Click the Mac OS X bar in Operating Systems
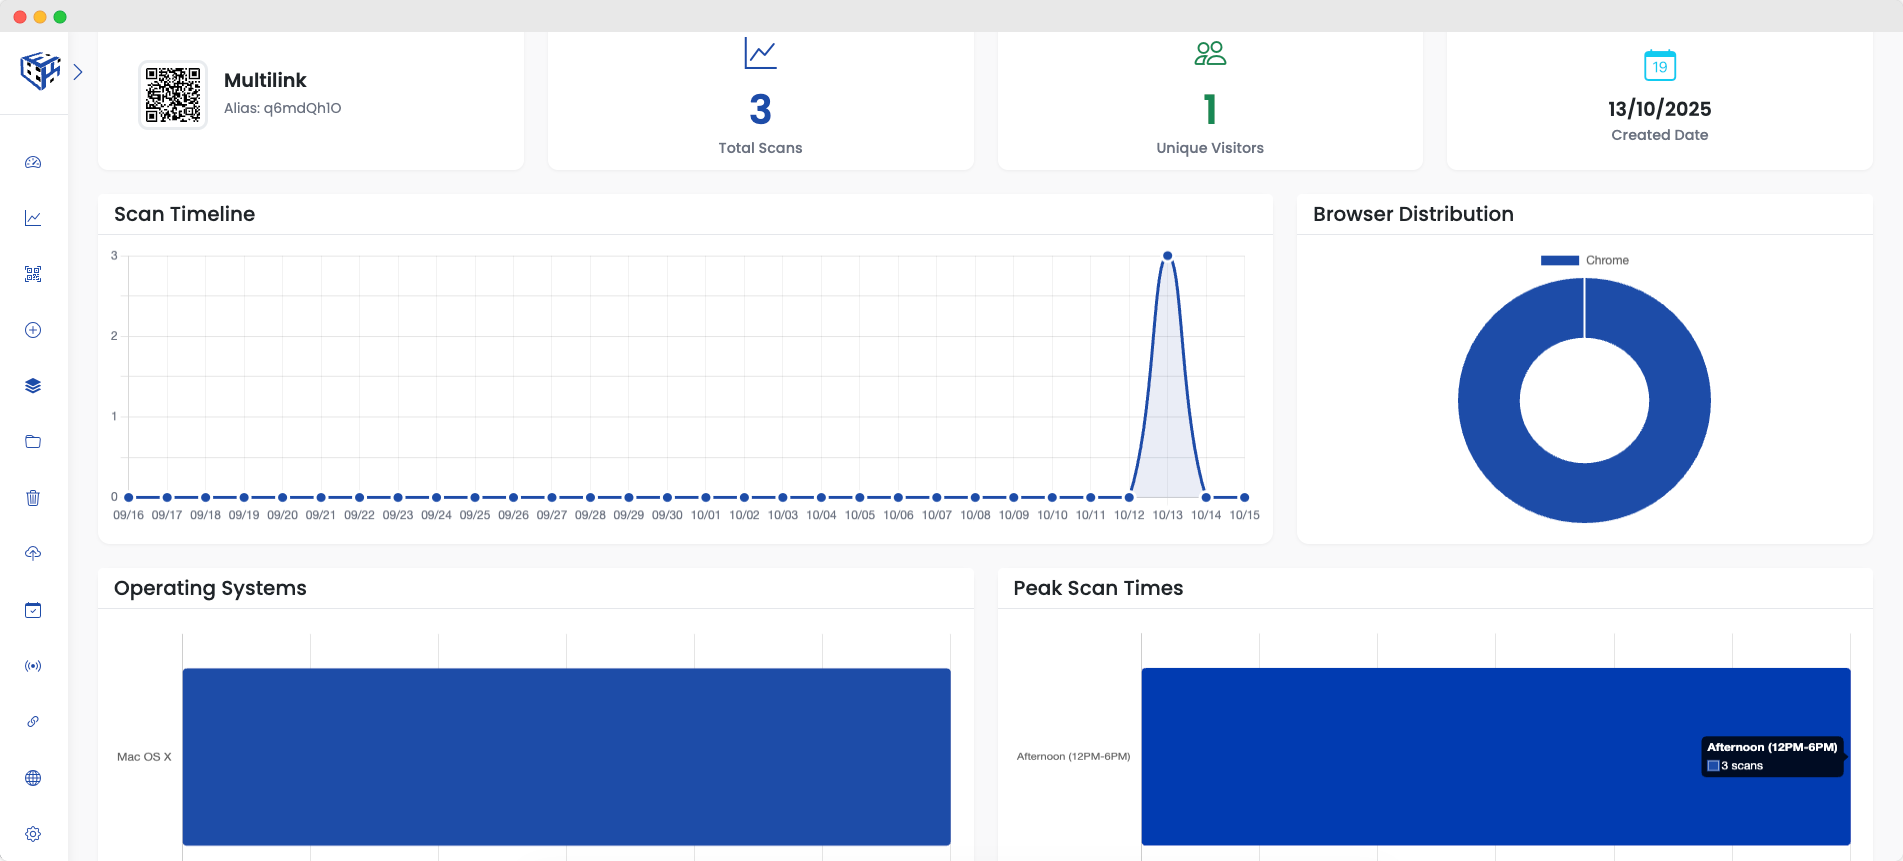 click(566, 756)
